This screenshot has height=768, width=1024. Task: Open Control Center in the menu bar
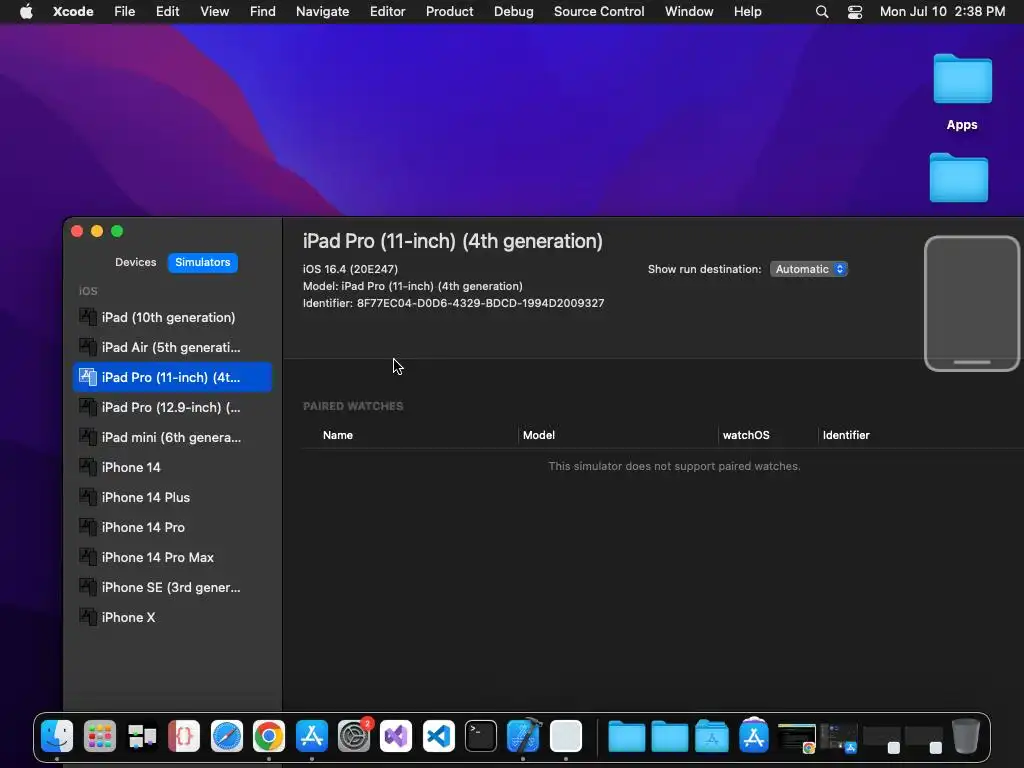tap(855, 12)
